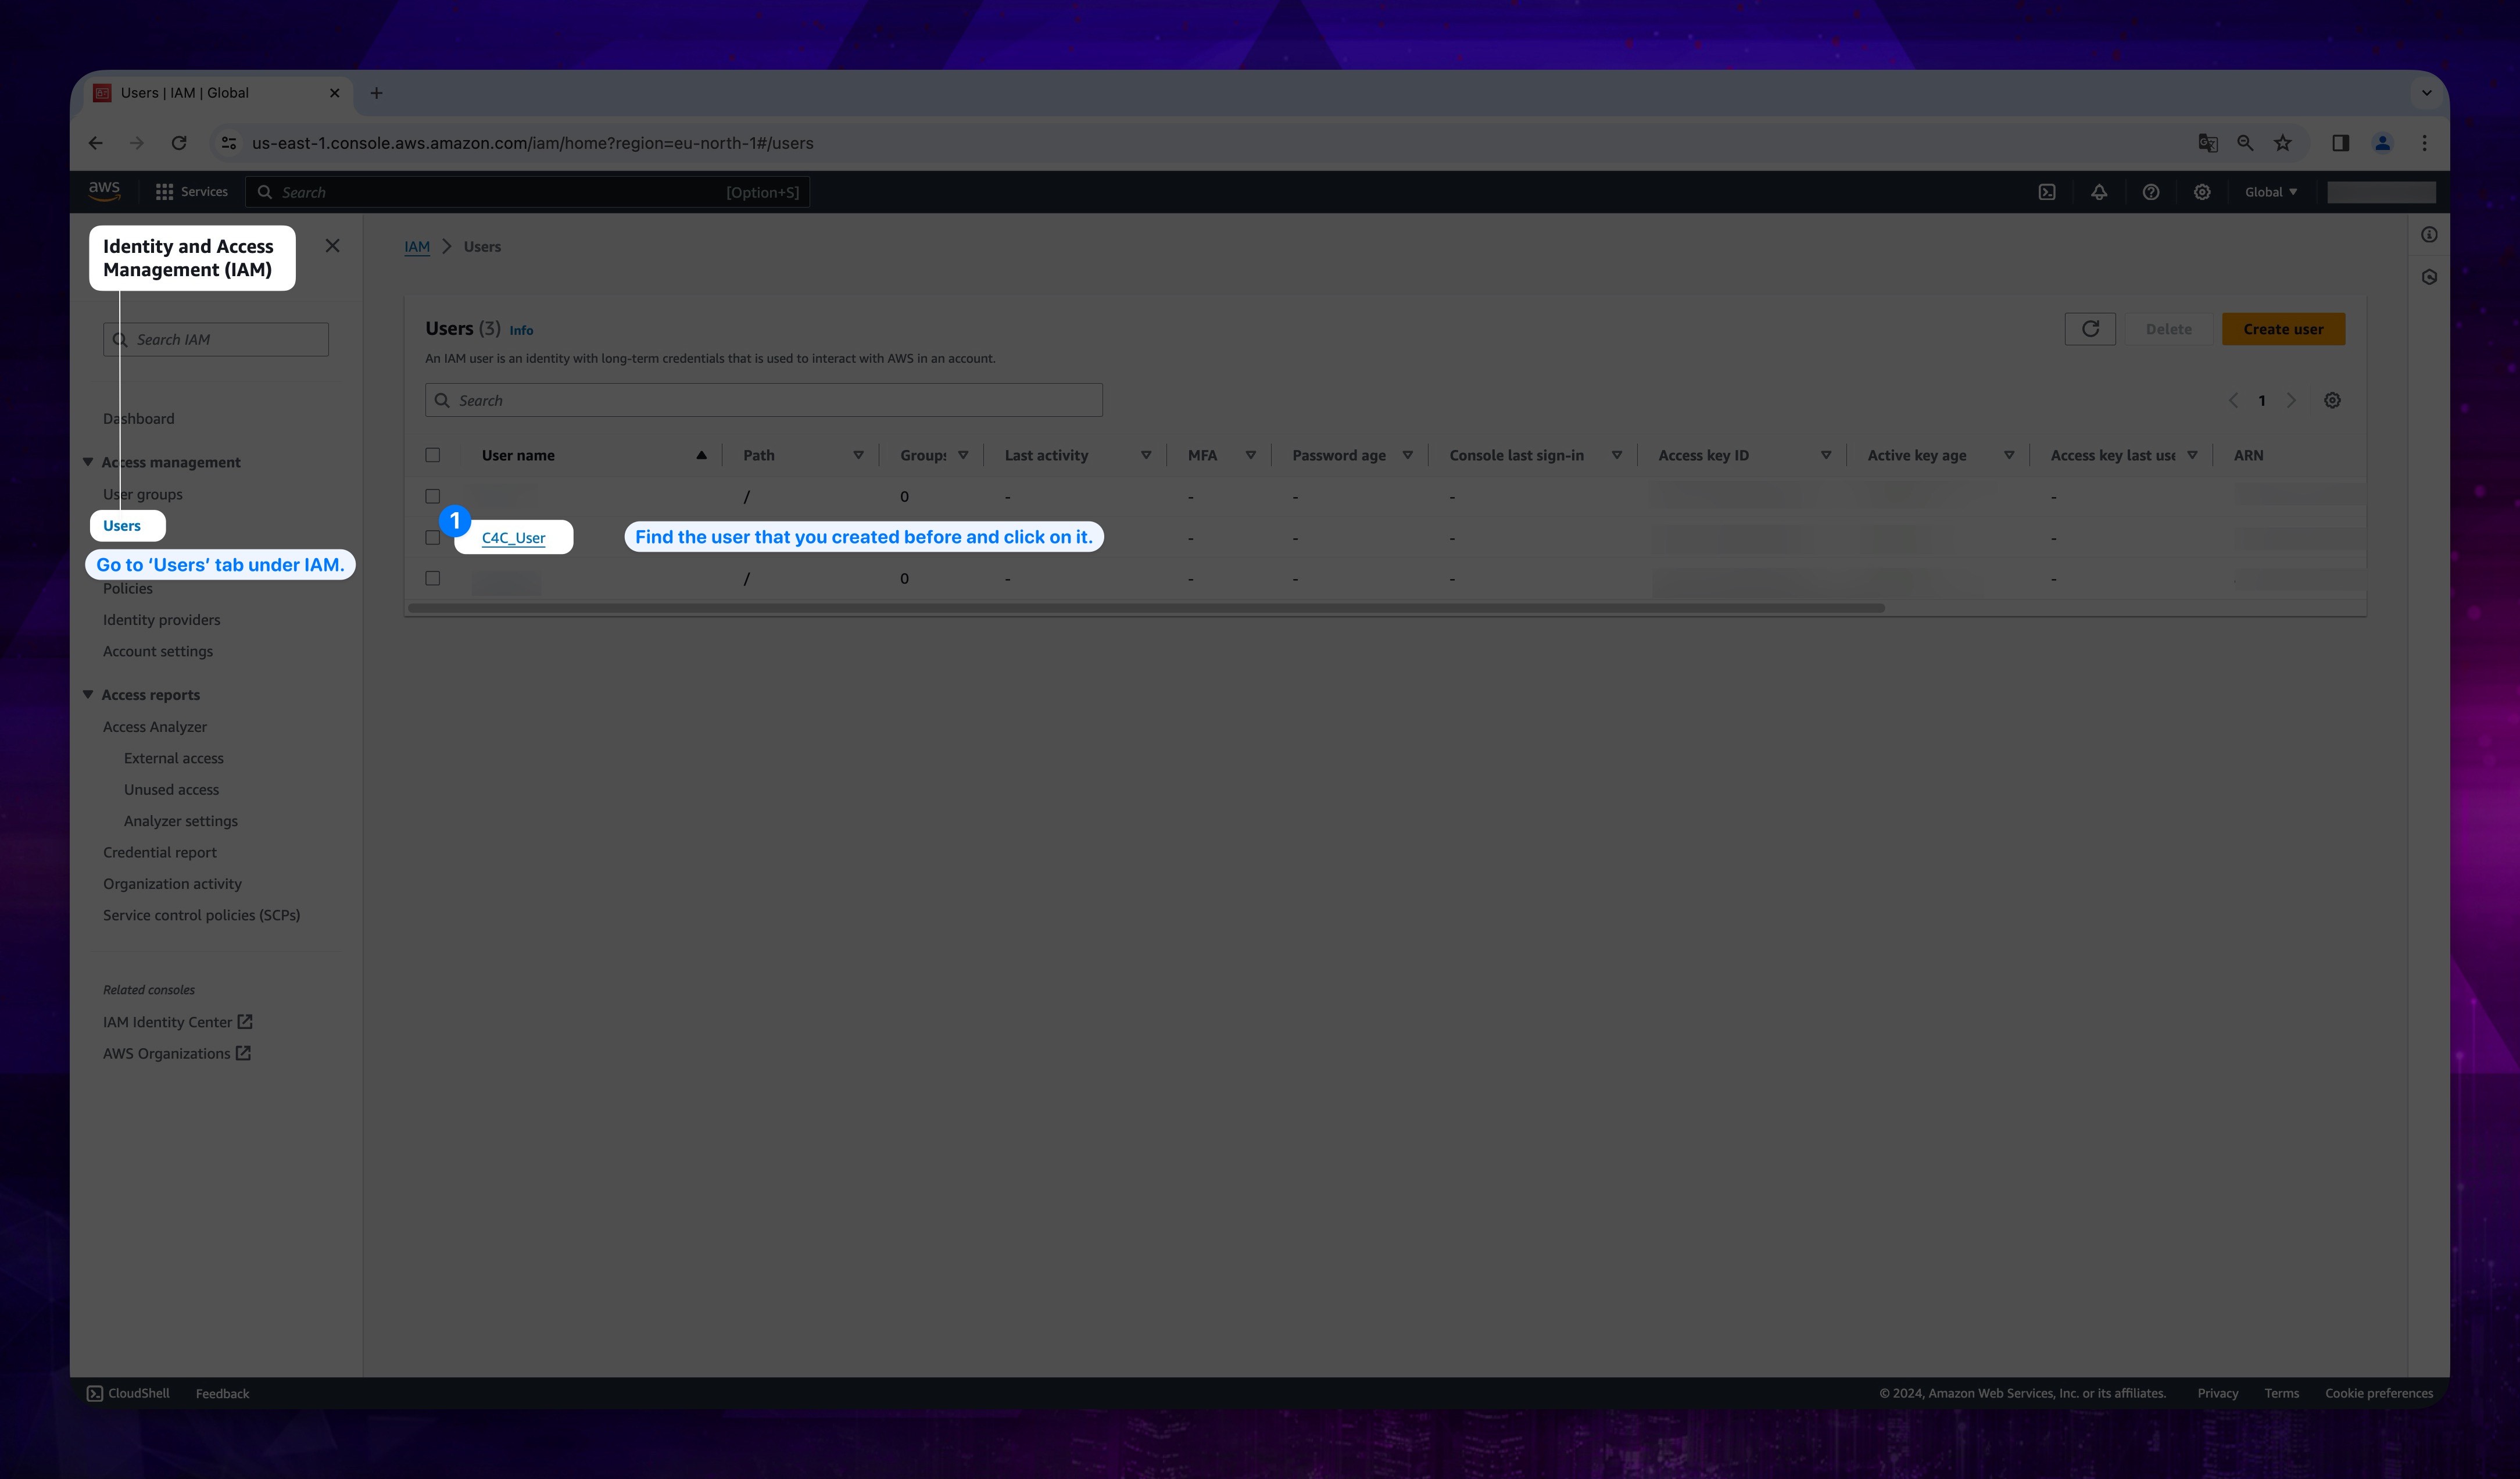2520x1479 pixels.
Task: Open the Info link beside Users
Action: [x=521, y=330]
